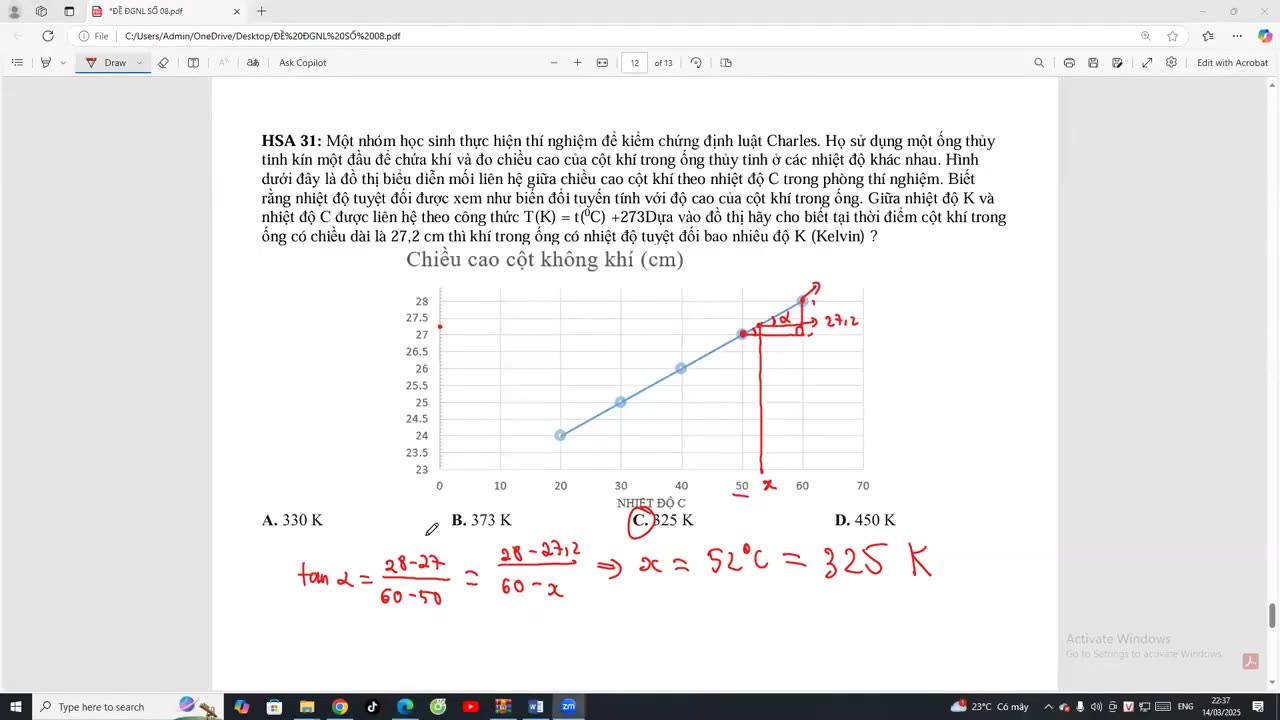
Task: Click Fit to width icon
Action: click(602, 62)
